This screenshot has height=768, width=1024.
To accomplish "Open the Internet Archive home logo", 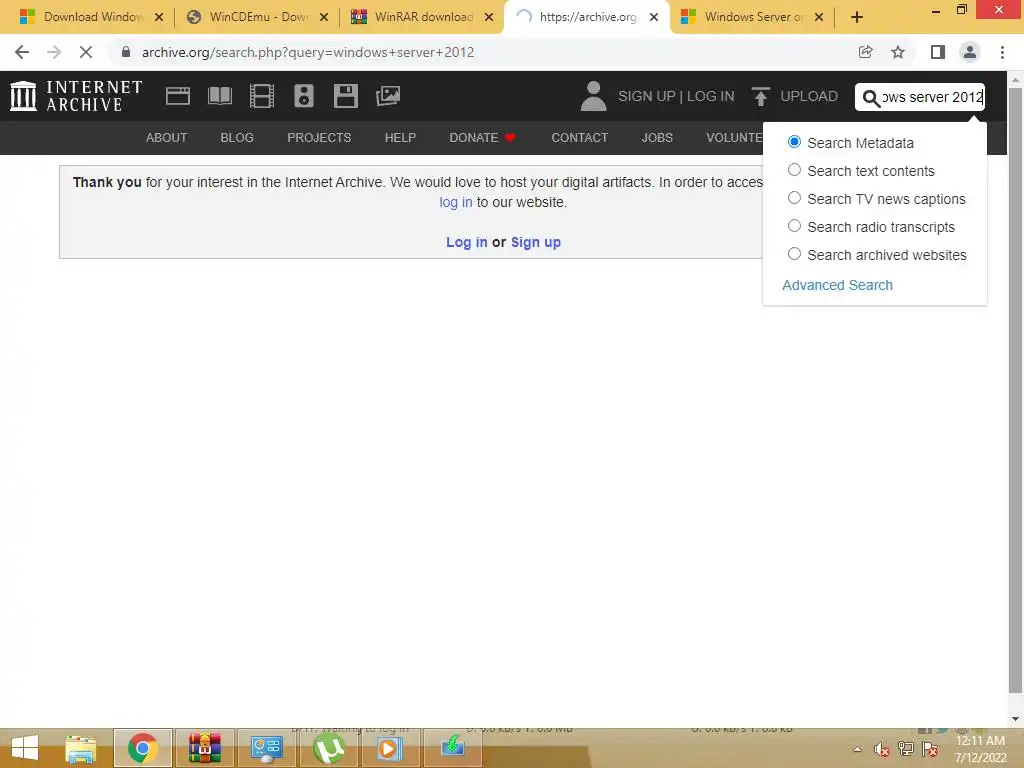I will pyautogui.click(x=76, y=96).
